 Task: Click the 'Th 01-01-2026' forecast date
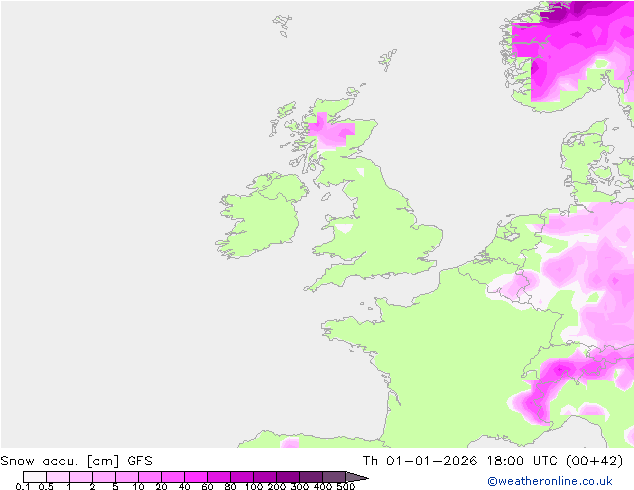420,461
